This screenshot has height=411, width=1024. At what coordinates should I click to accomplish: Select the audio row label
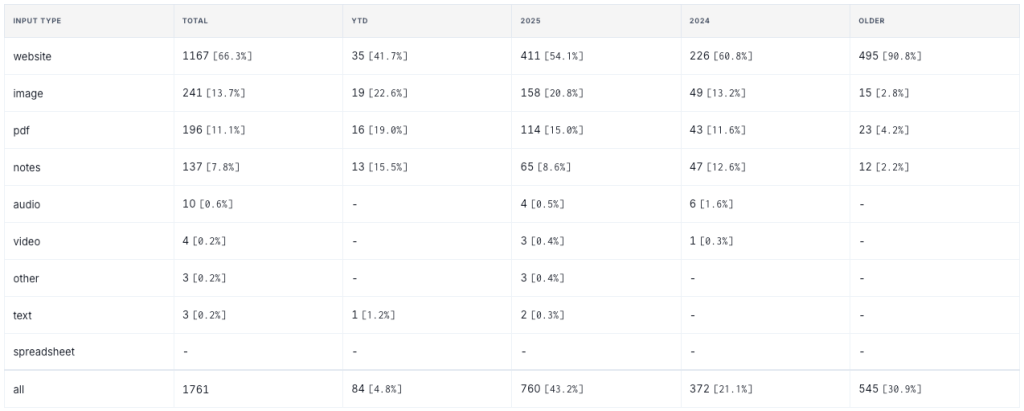click(27, 204)
